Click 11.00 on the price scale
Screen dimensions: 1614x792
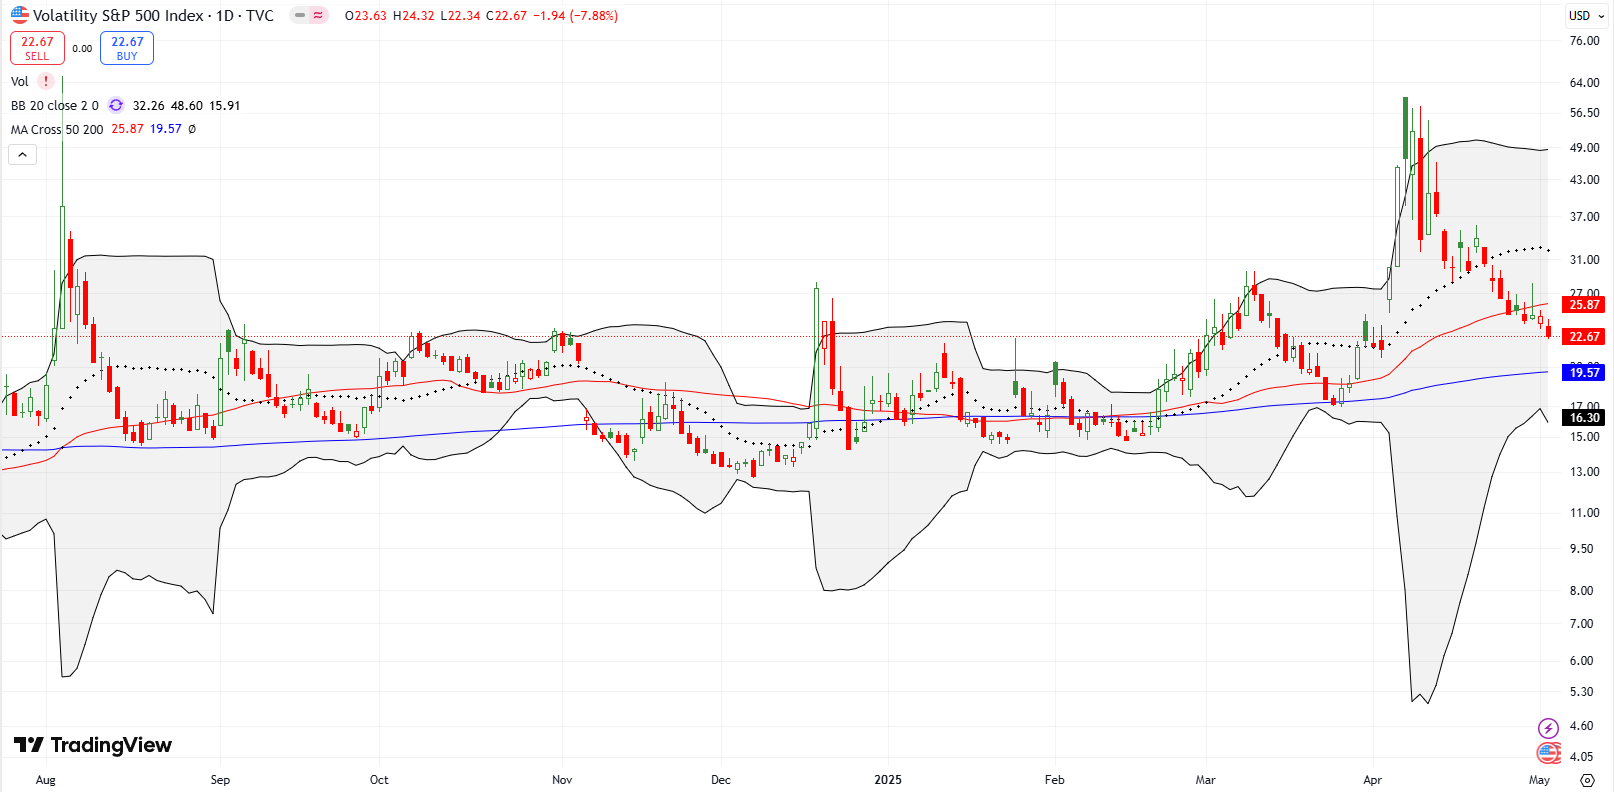pos(1584,513)
